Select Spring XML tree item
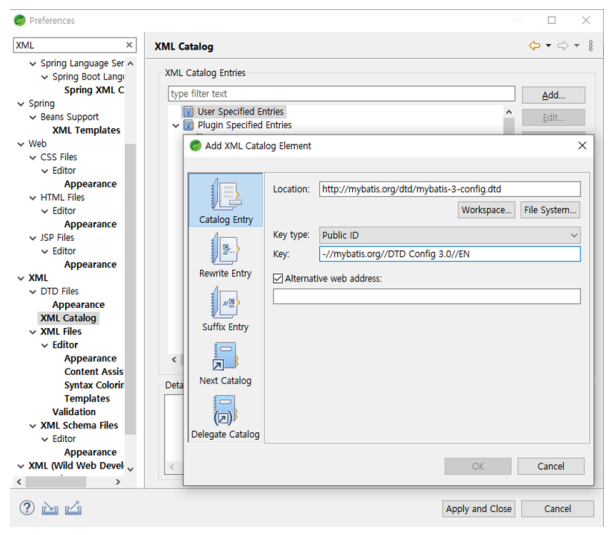615x535 pixels. (94, 90)
